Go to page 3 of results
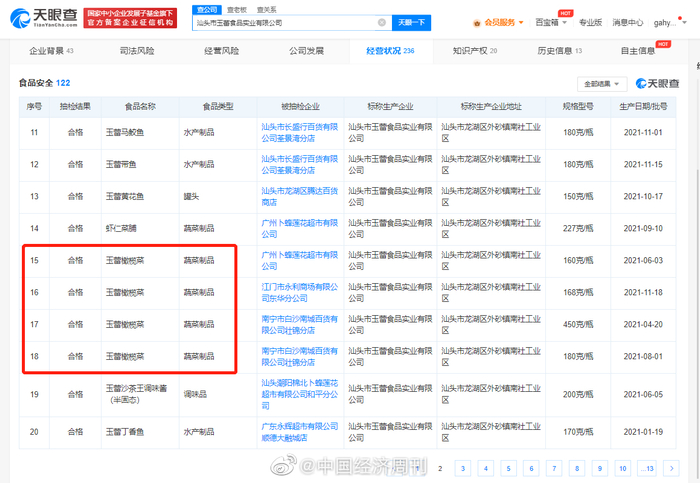 (462, 468)
